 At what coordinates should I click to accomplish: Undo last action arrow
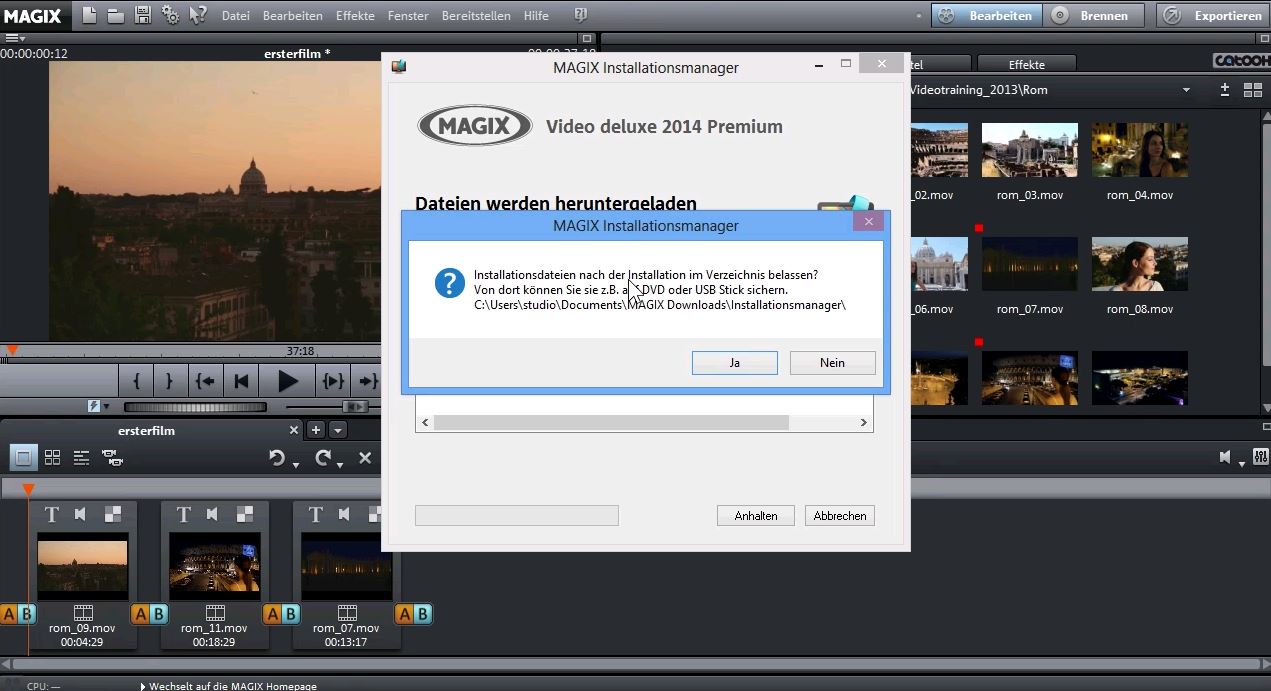[277, 457]
